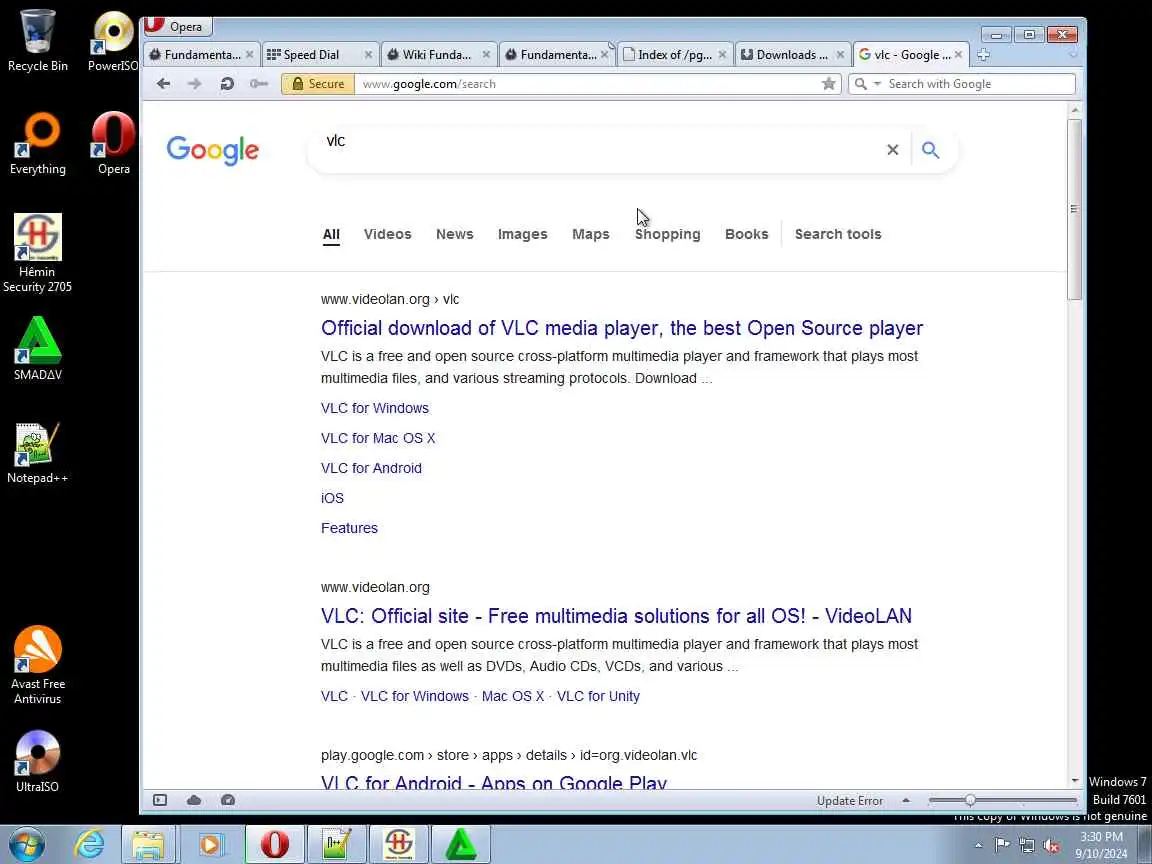Open VLC for Android - Google Play result
Image resolution: width=1152 pixels, height=864 pixels.
[x=494, y=782]
